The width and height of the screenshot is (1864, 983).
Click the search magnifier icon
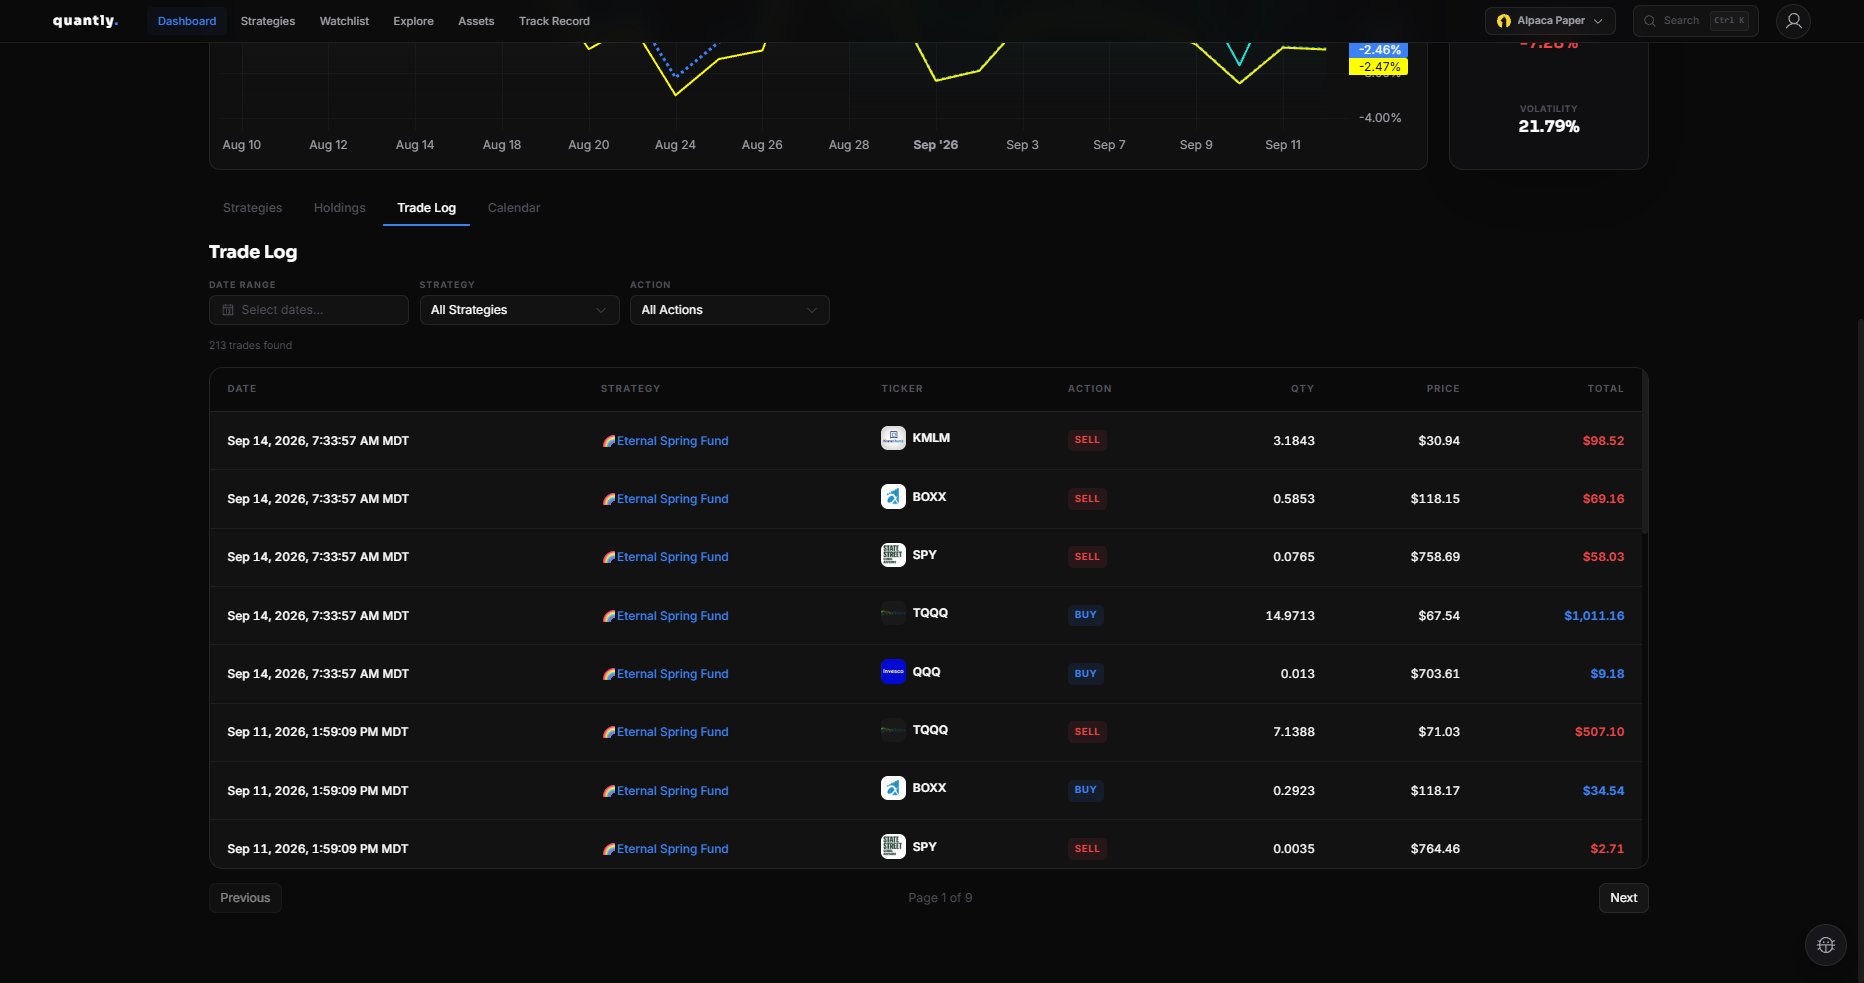click(1650, 21)
